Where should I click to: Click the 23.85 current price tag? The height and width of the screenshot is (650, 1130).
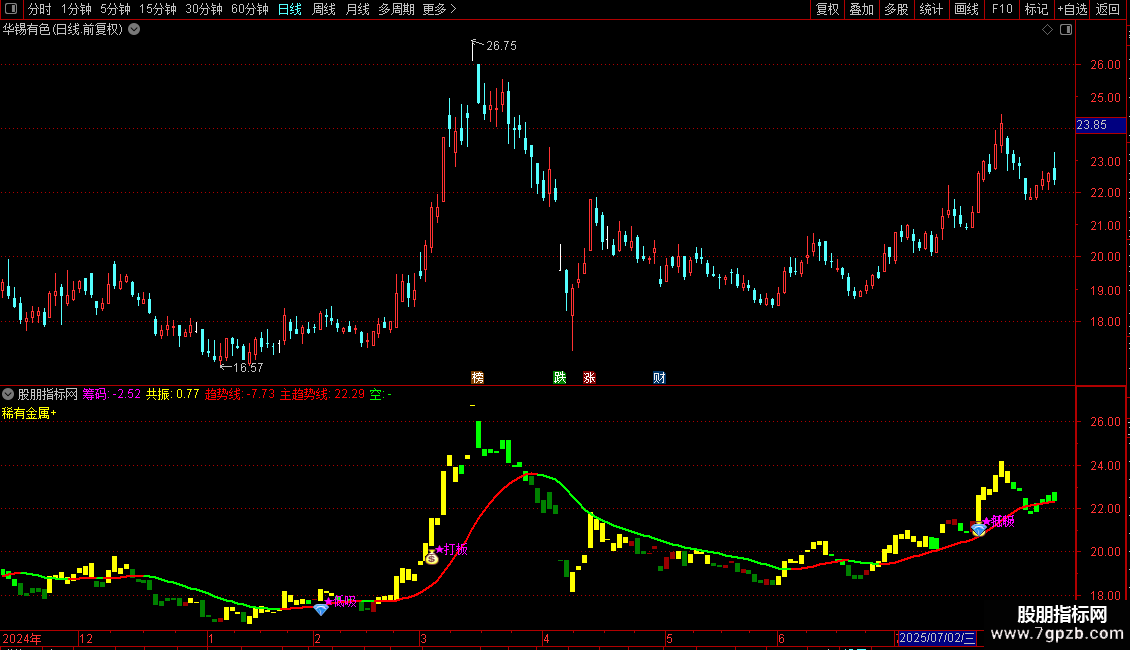click(1100, 125)
